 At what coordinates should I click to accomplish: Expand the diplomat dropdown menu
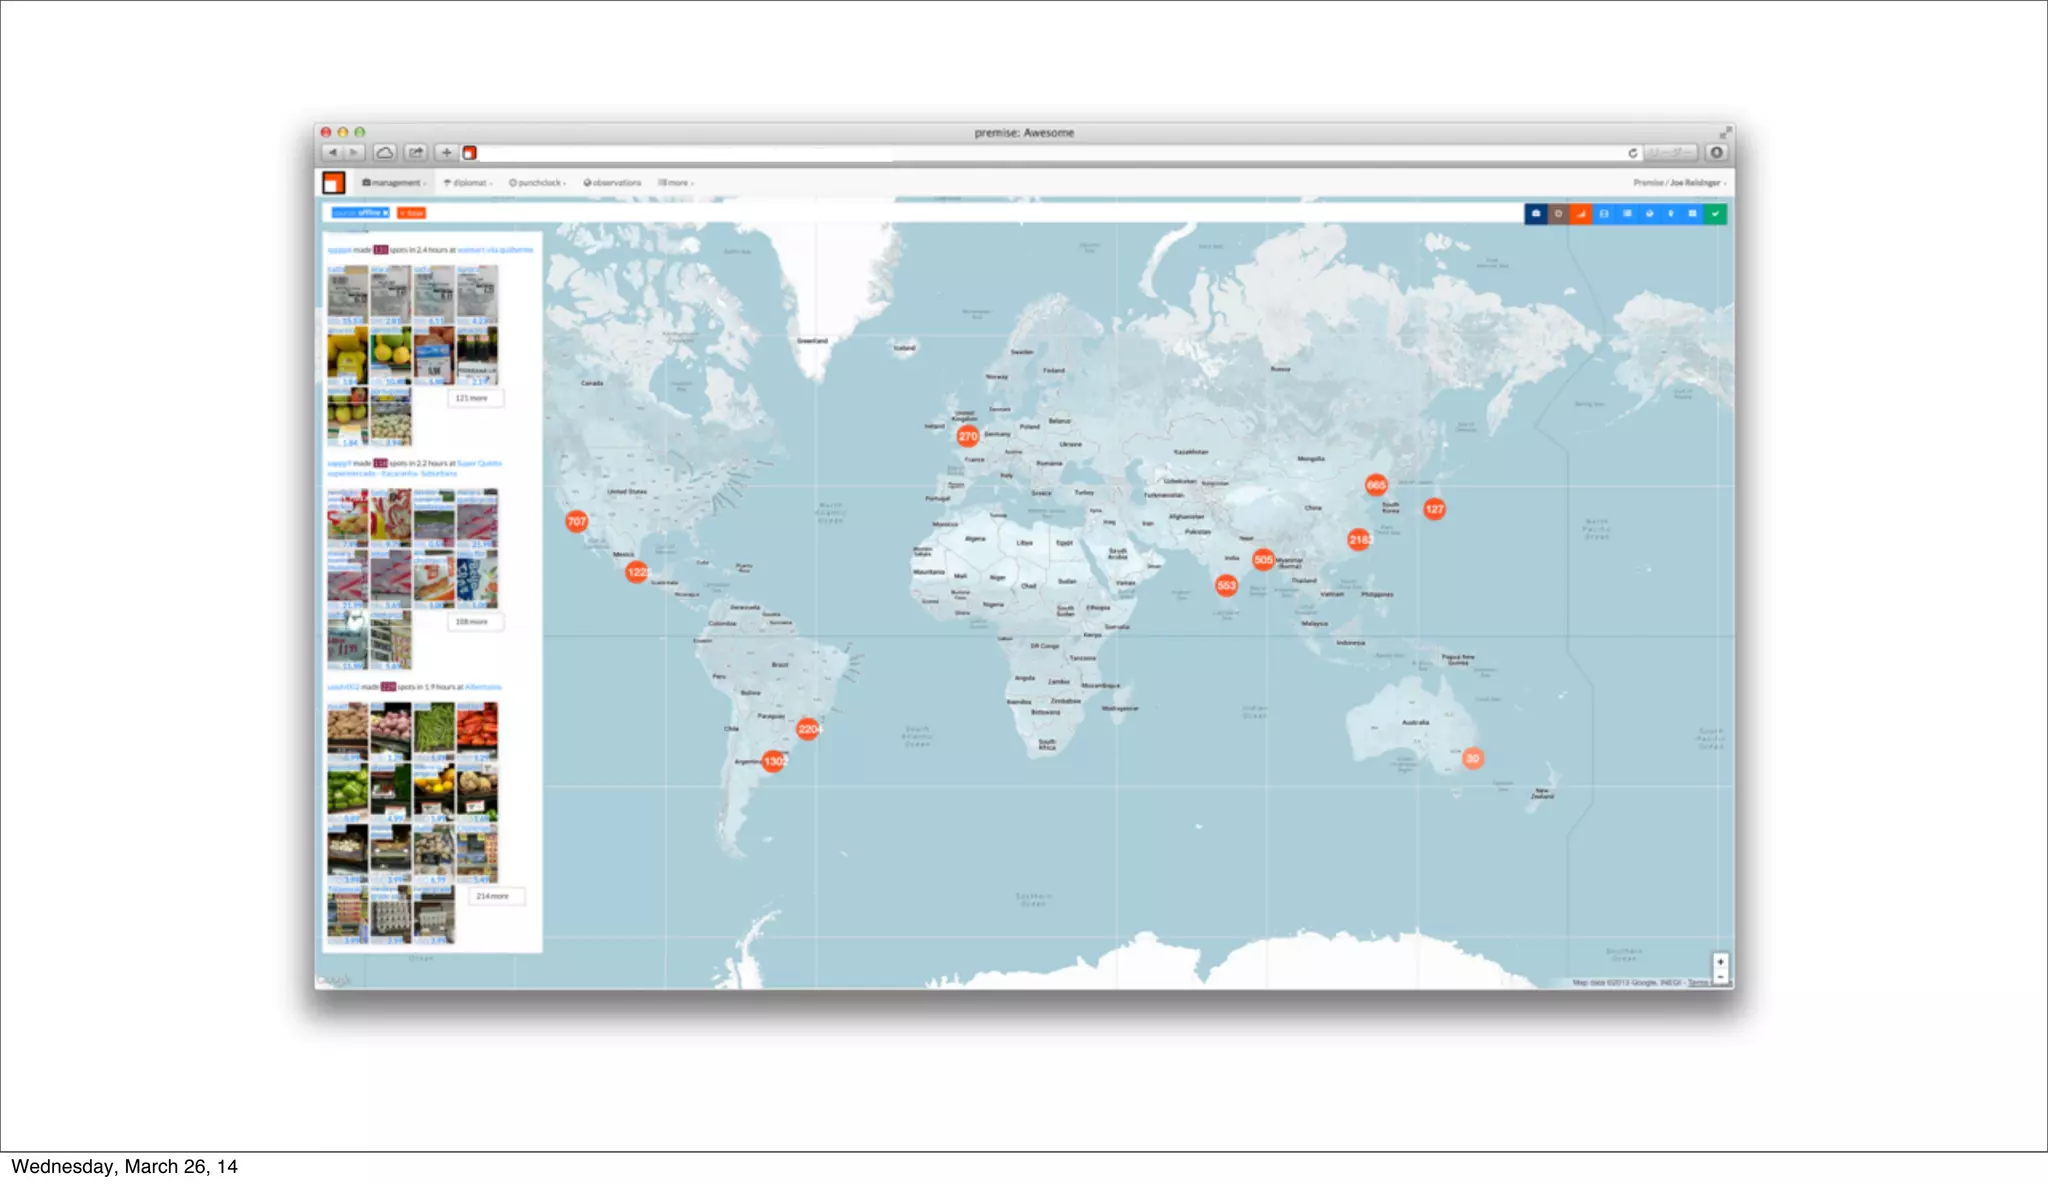click(468, 183)
